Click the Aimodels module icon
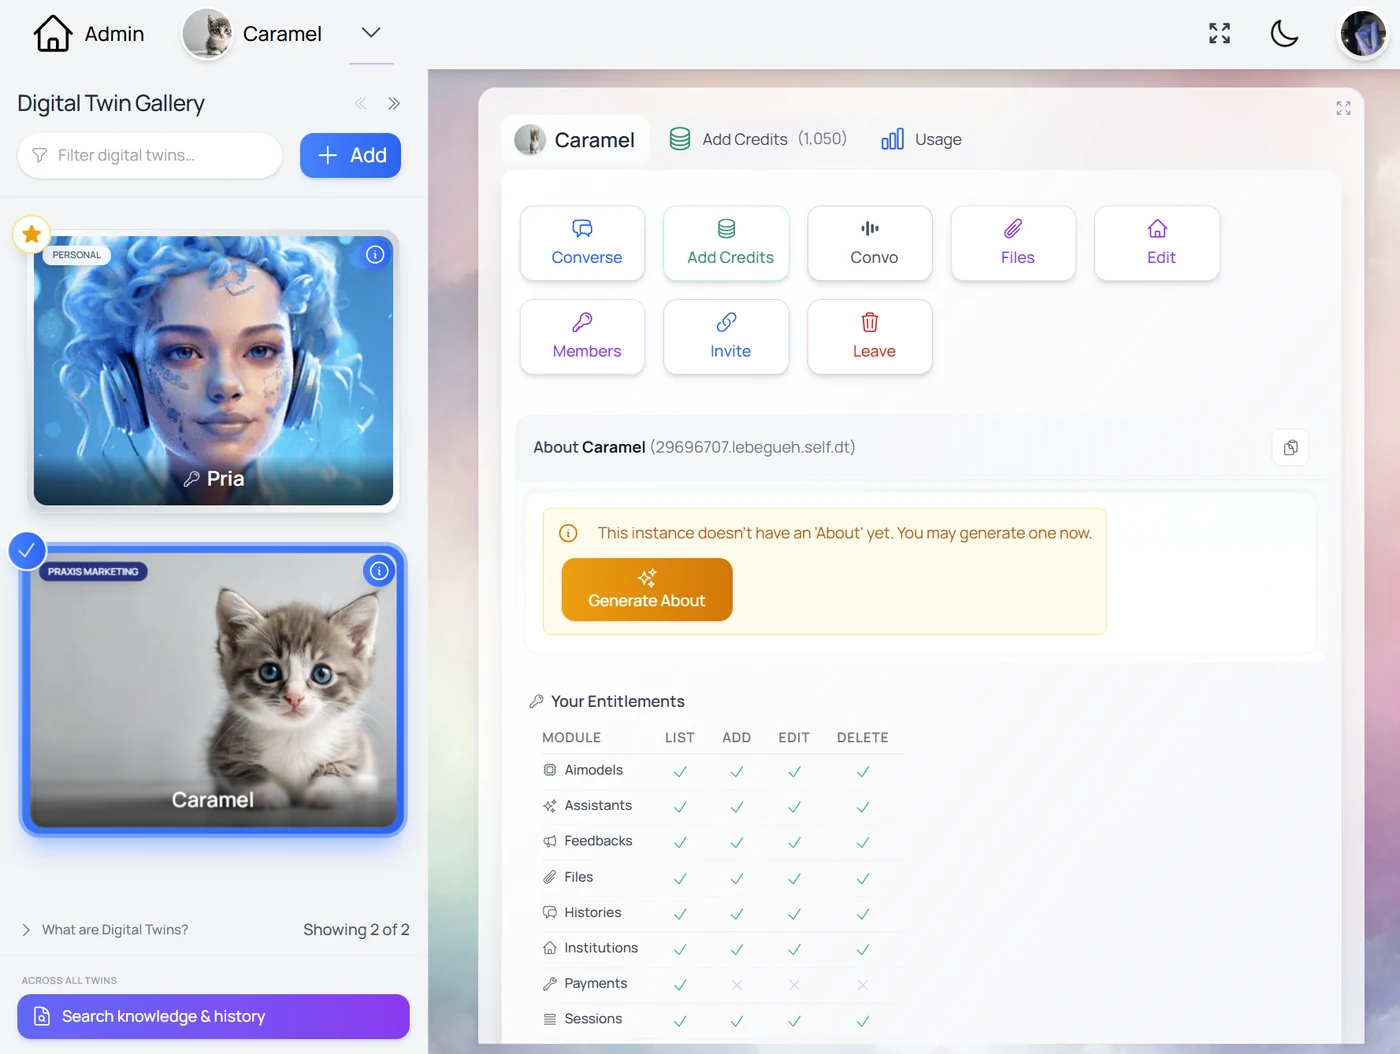 tap(550, 770)
